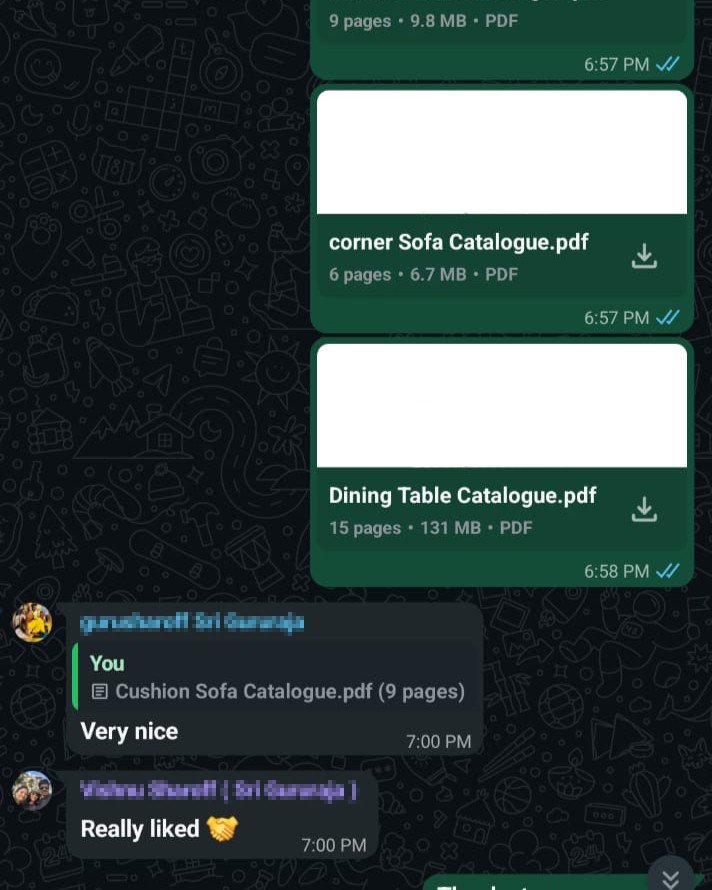Jump to latest messages with double-chevron button
The height and width of the screenshot is (890, 712).
(671, 877)
